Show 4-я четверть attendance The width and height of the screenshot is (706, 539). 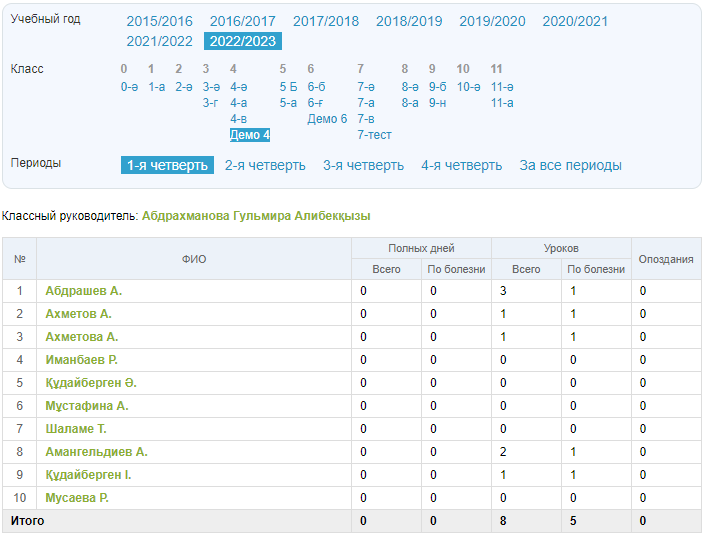pyautogui.click(x=461, y=165)
